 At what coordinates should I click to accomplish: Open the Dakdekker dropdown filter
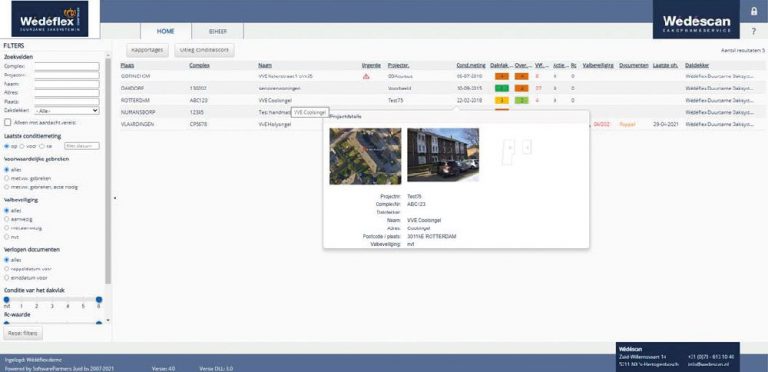tap(67, 111)
